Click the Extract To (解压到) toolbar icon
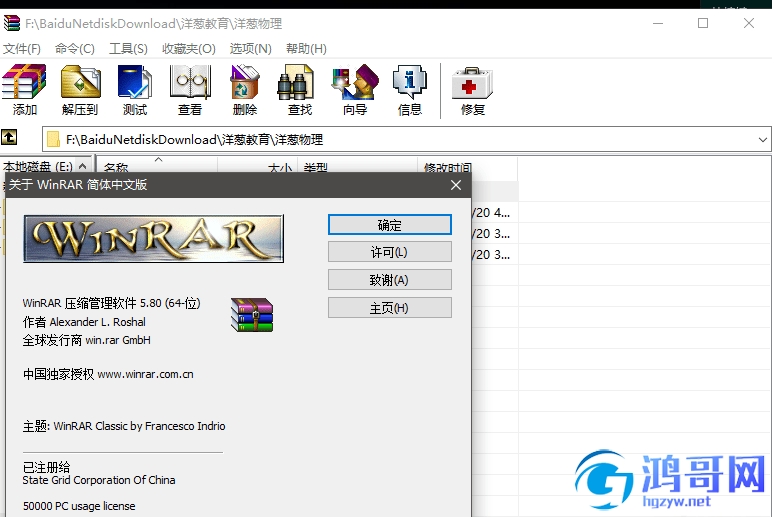The height and width of the screenshot is (517, 775). (80, 90)
